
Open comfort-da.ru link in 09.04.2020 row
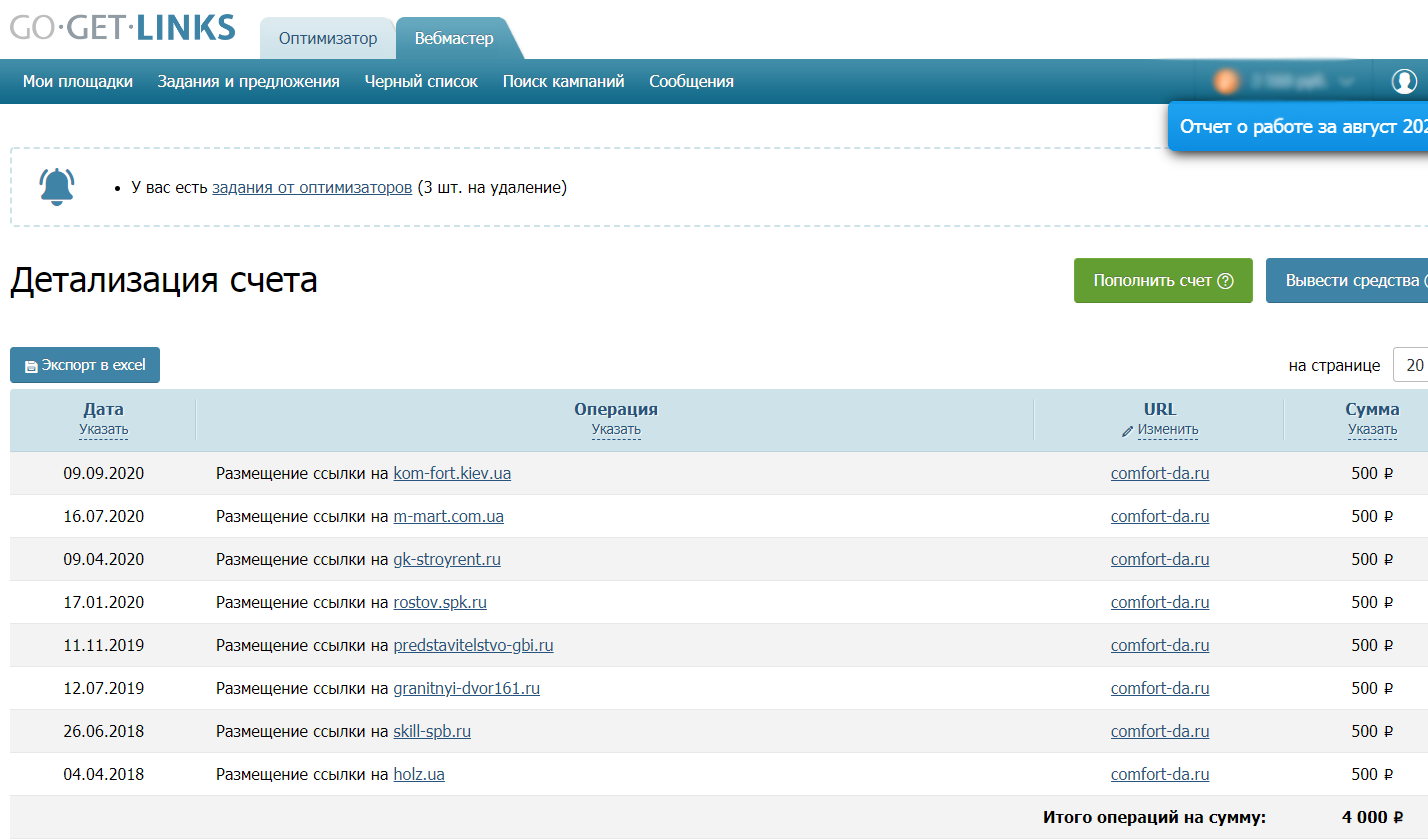pos(1160,559)
